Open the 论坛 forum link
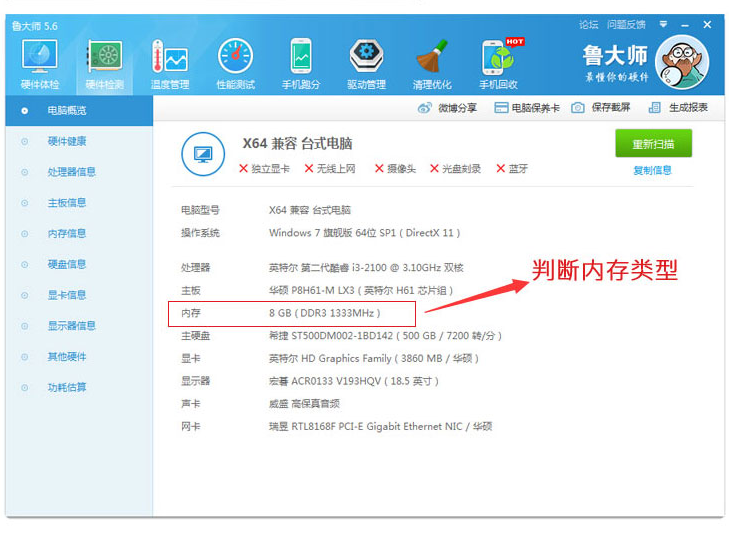Screen dimensions: 729x537 (x=589, y=25)
